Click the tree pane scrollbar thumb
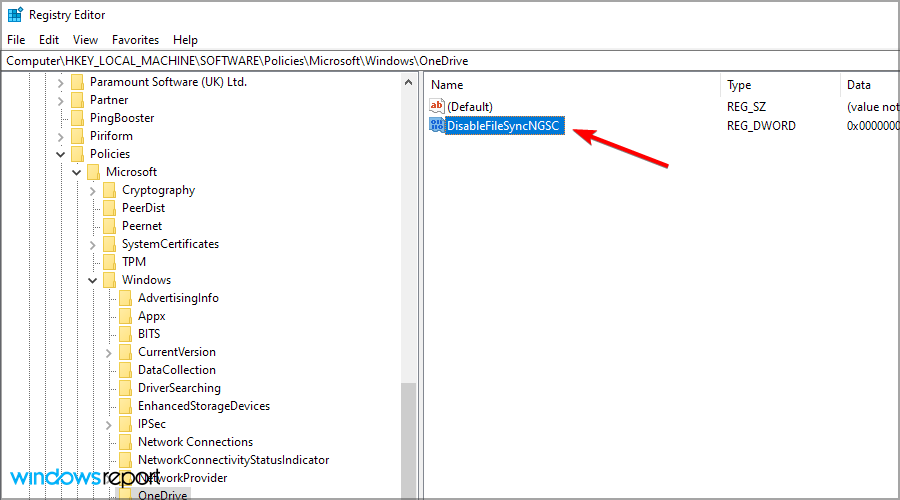Screen dimensions: 900x500 click(x=408, y=440)
